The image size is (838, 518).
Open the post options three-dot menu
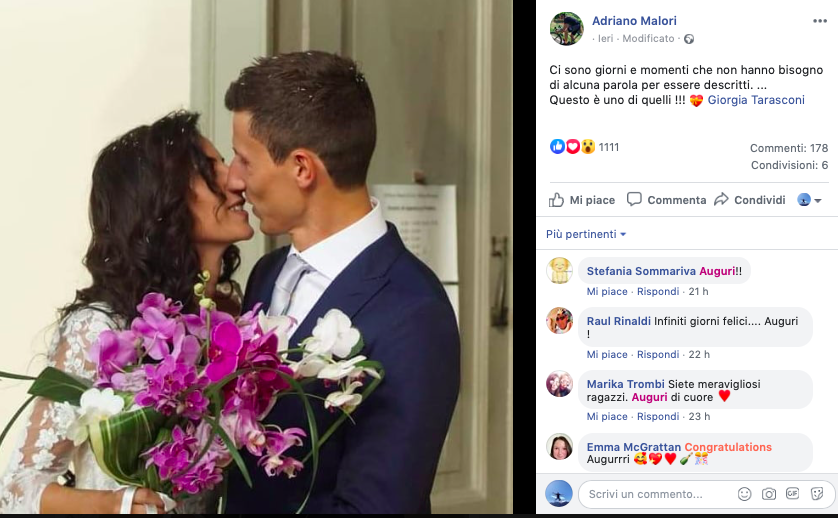click(x=819, y=21)
